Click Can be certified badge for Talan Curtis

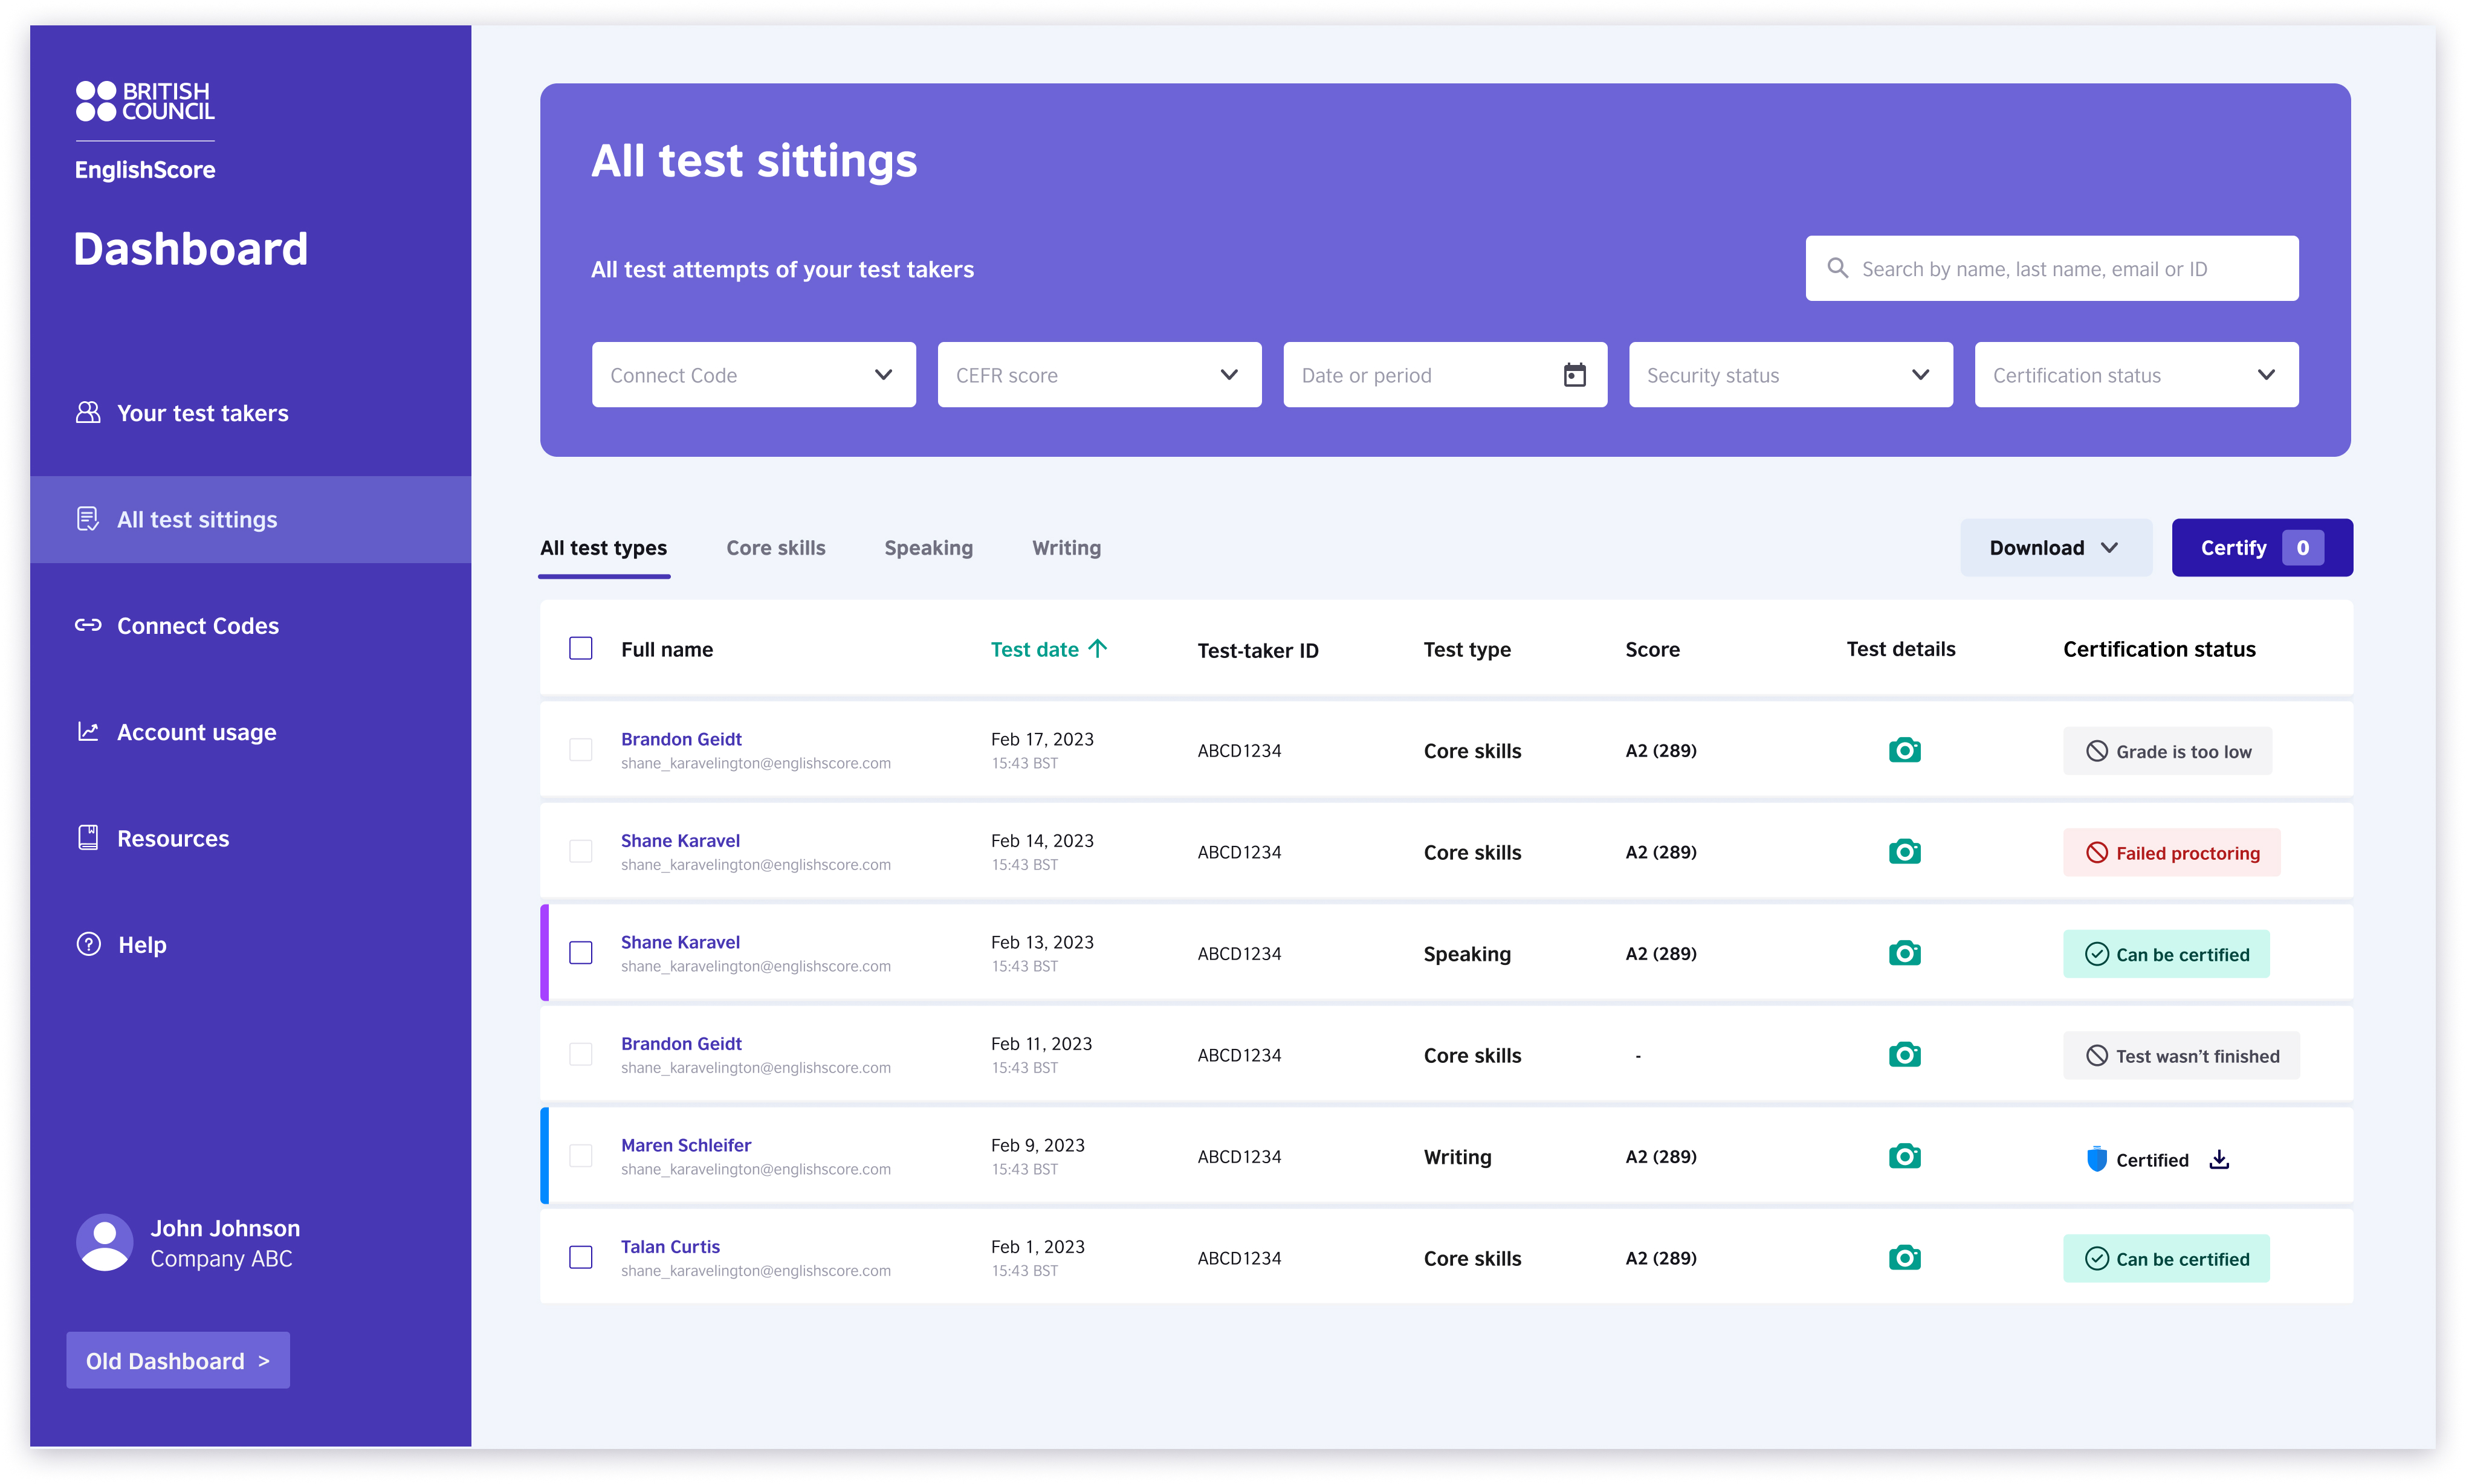click(x=2166, y=1258)
